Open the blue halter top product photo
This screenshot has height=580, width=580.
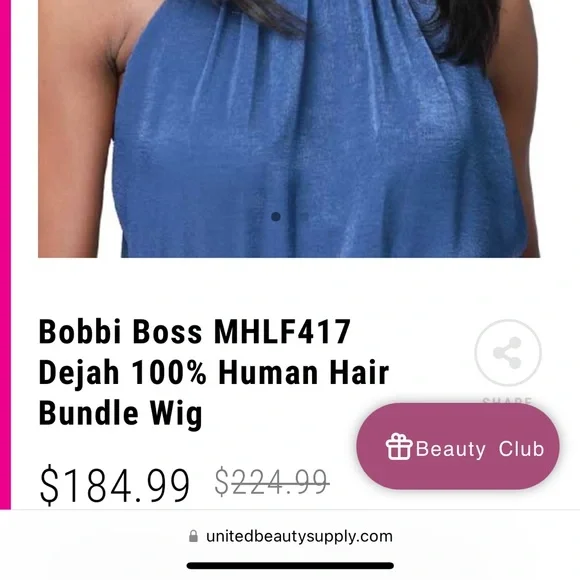pyautogui.click(x=289, y=129)
